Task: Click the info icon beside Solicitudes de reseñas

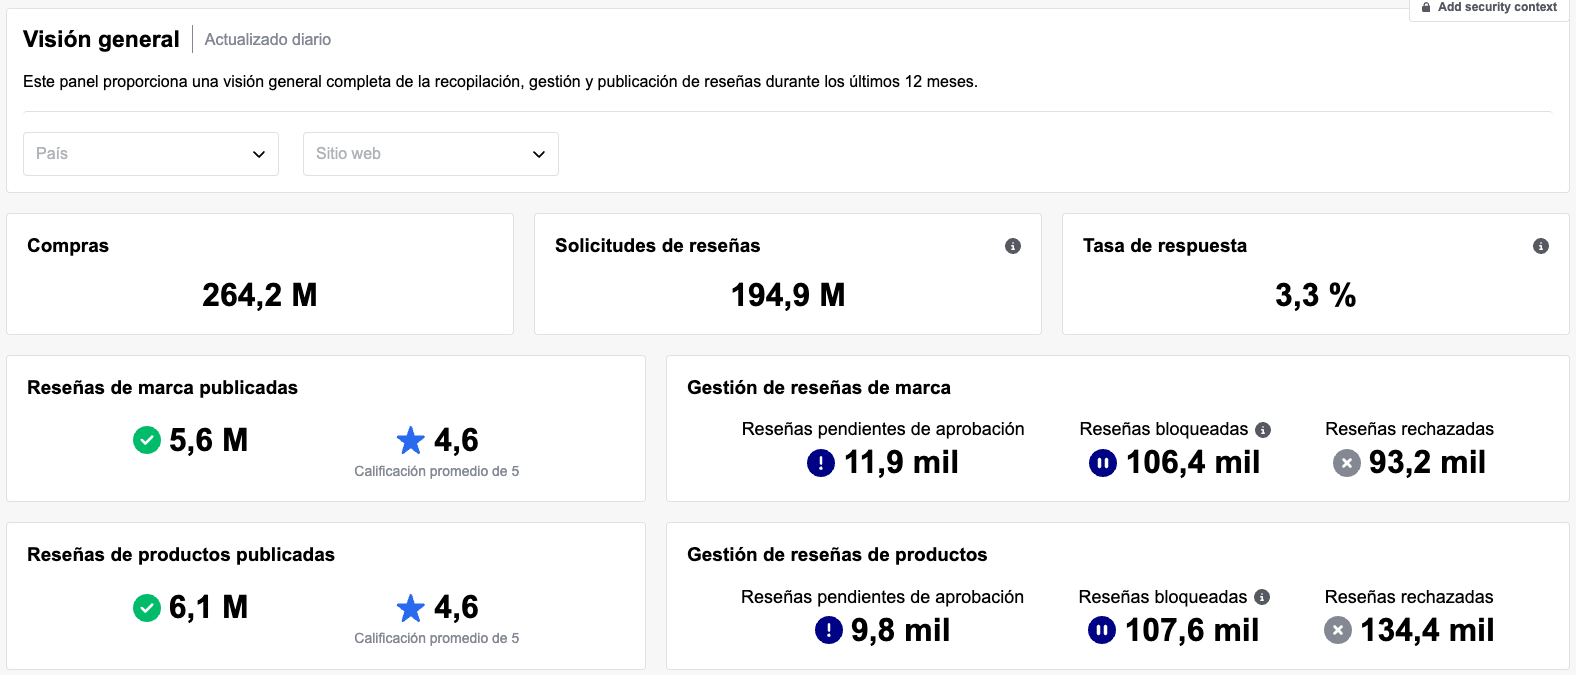Action: tap(1012, 246)
